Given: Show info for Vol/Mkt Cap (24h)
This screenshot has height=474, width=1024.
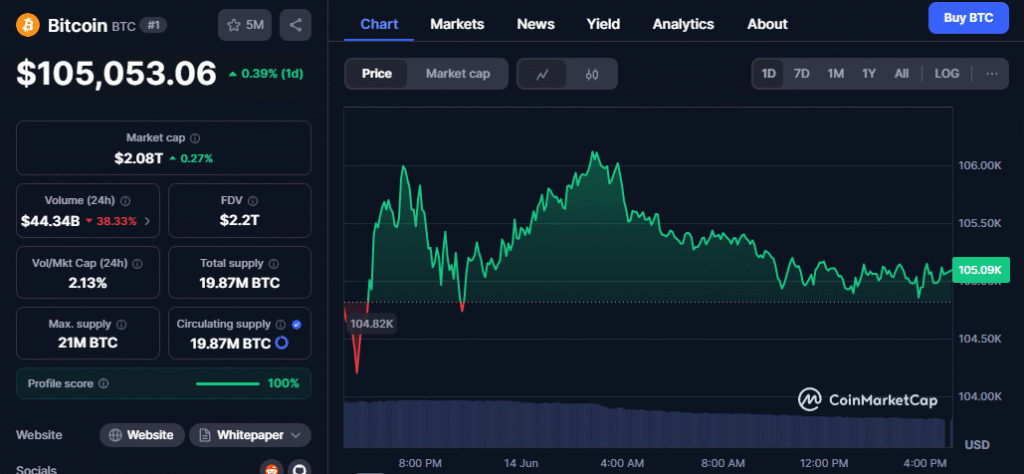Looking at the screenshot, I should coord(137,264).
